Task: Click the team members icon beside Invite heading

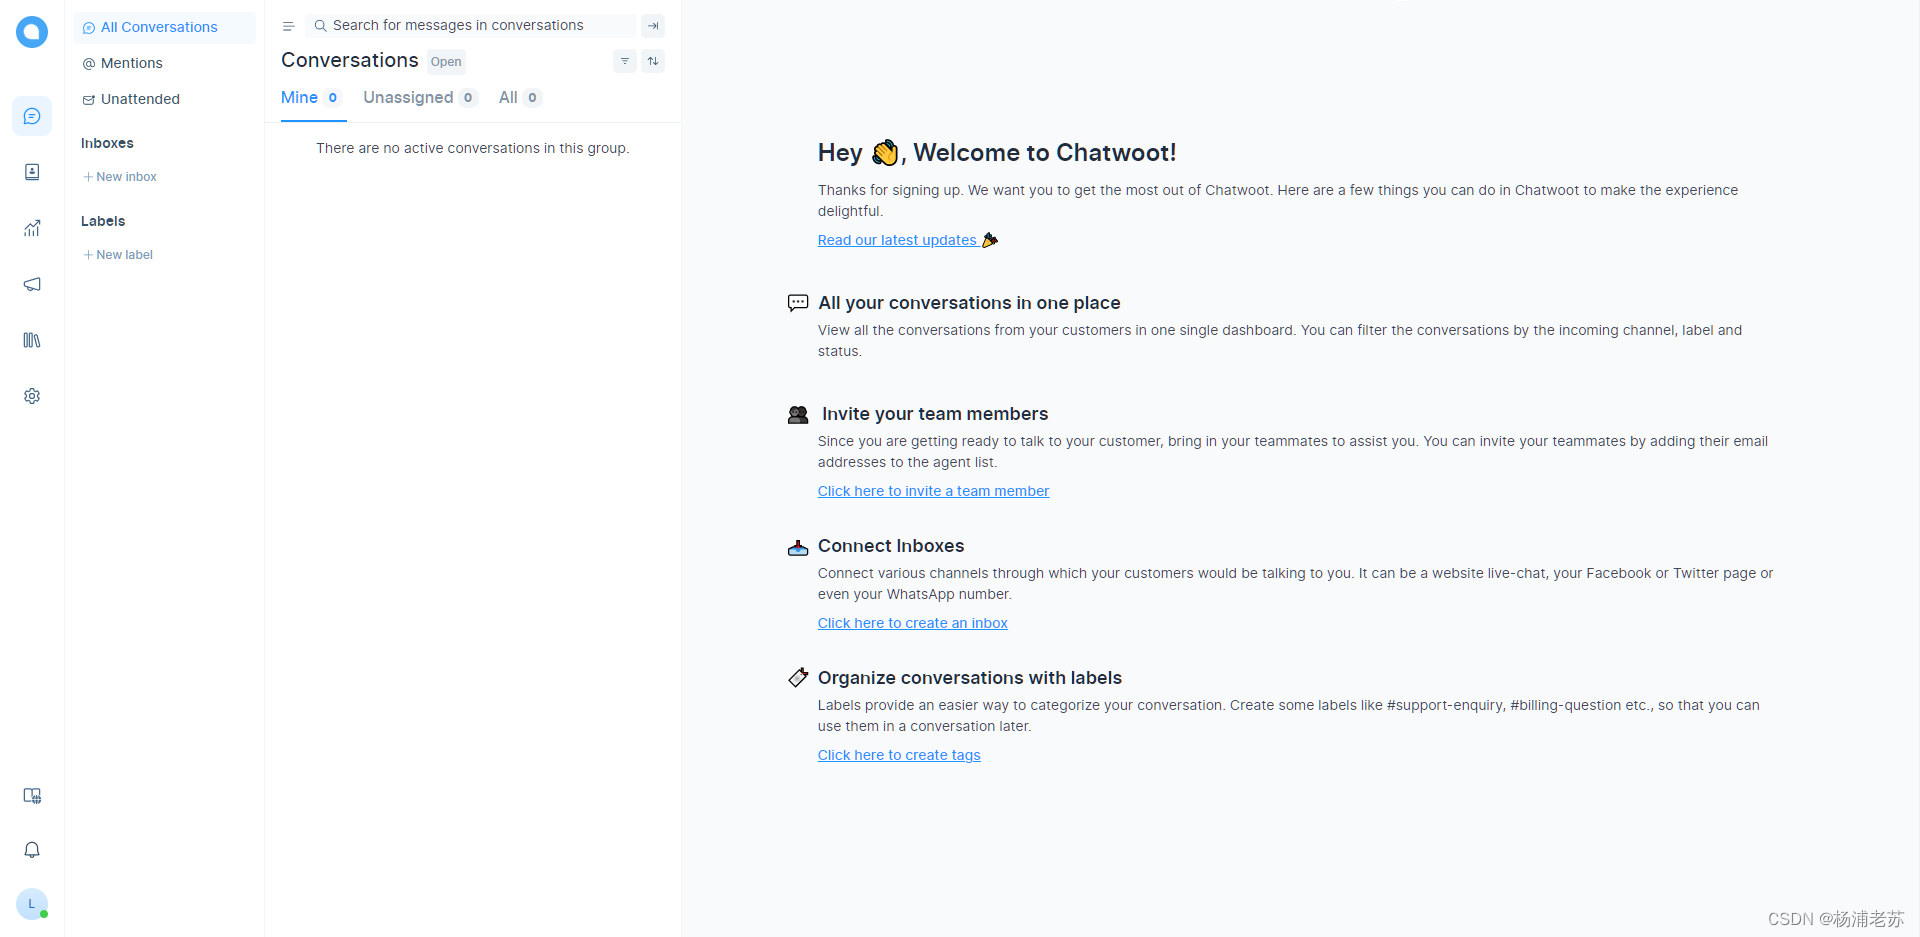Action: point(798,414)
